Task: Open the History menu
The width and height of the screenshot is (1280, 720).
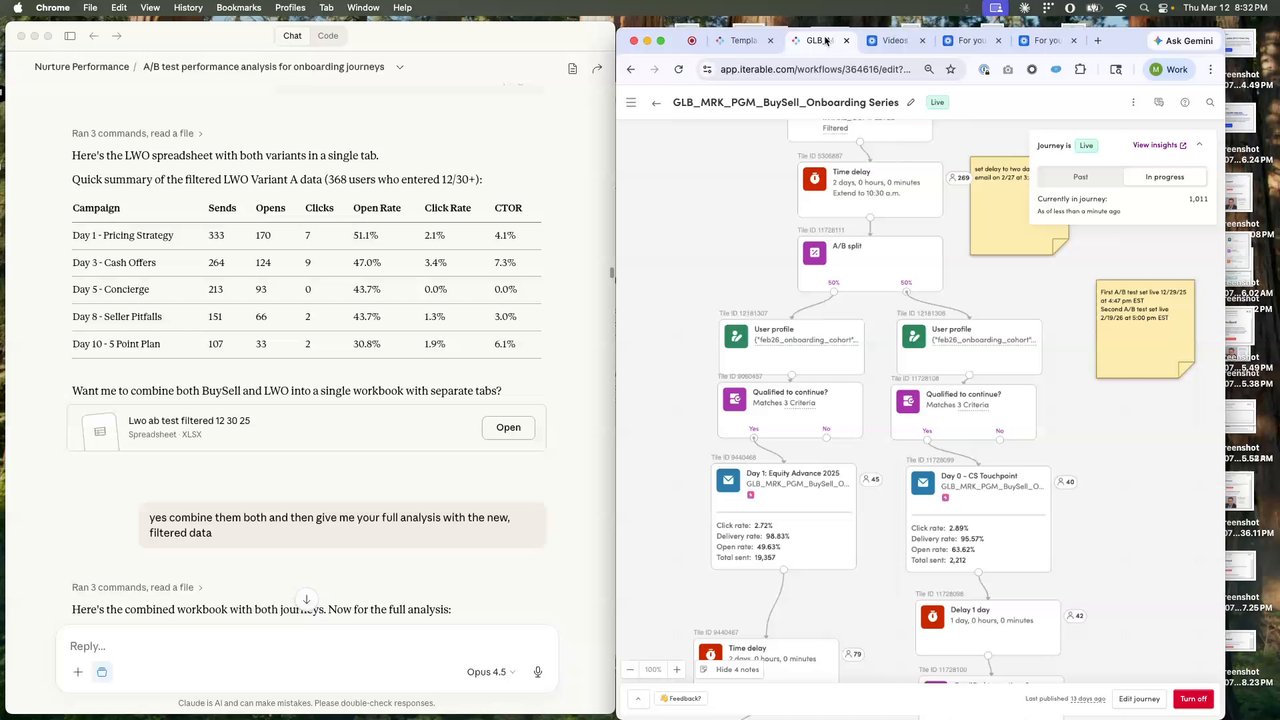Action: [x=188, y=8]
